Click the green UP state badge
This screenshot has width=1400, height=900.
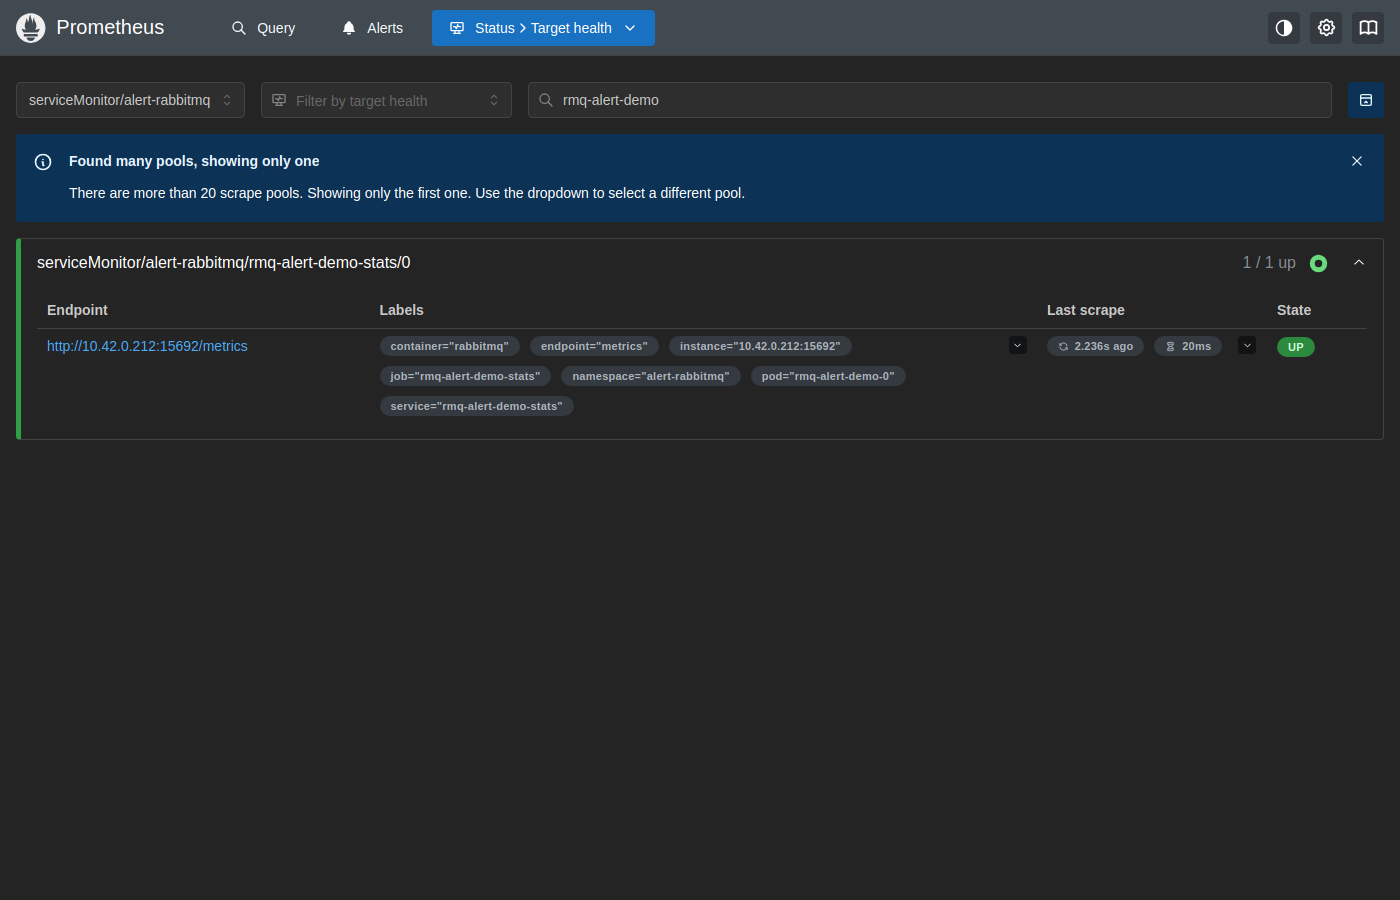pyautogui.click(x=1296, y=347)
